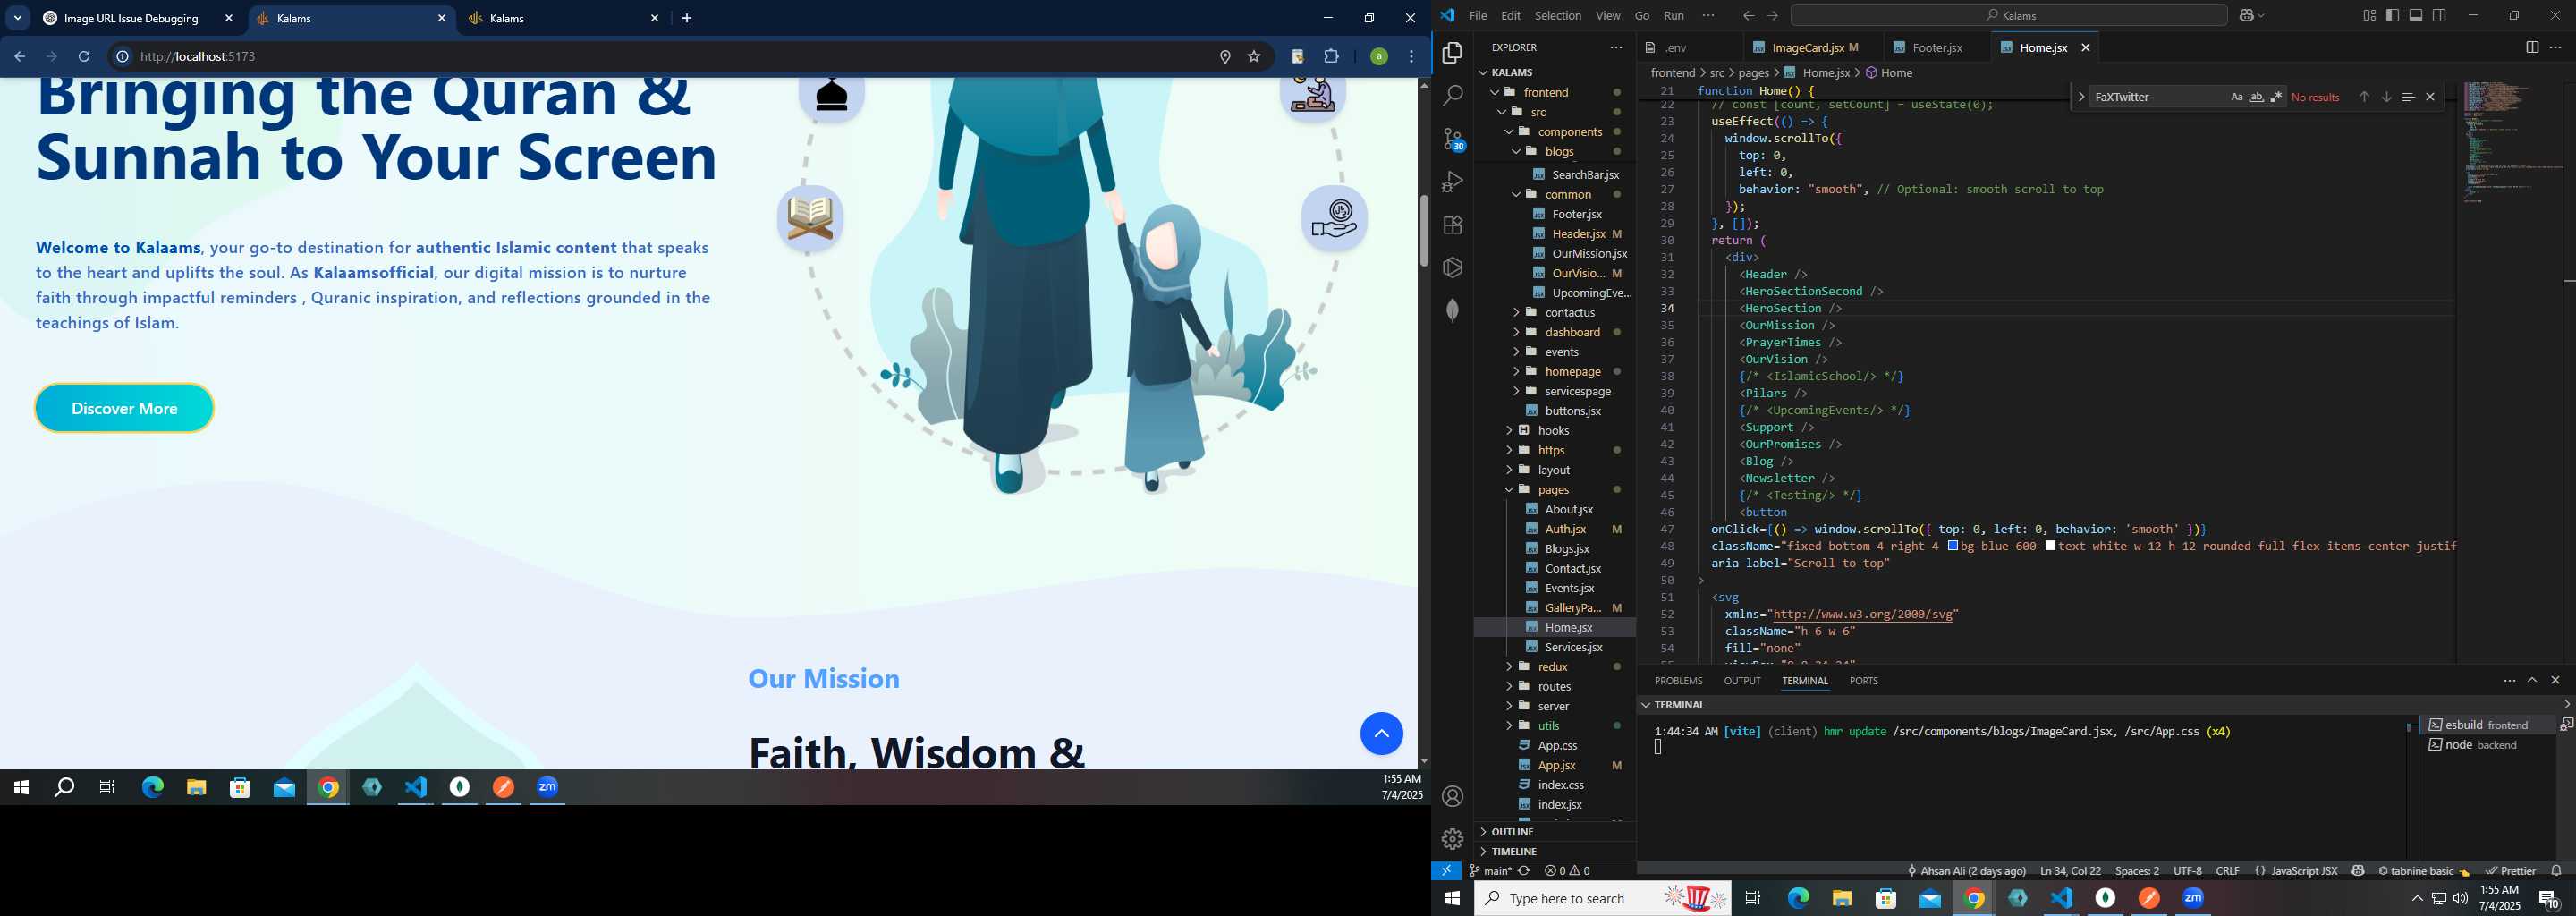Toggle the primary side bar visibility
The width and height of the screenshot is (2576, 916).
(x=2392, y=16)
